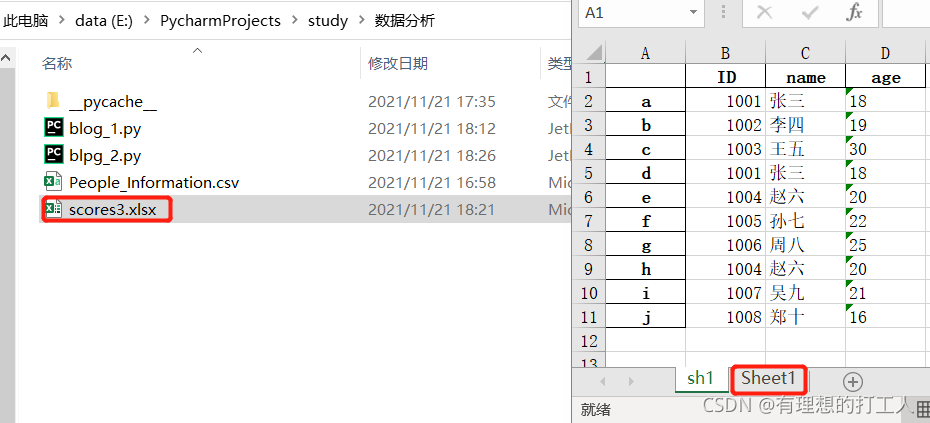Click the scores3.xlsx Excel file icon
This screenshot has height=423, width=930.
pos(53,209)
